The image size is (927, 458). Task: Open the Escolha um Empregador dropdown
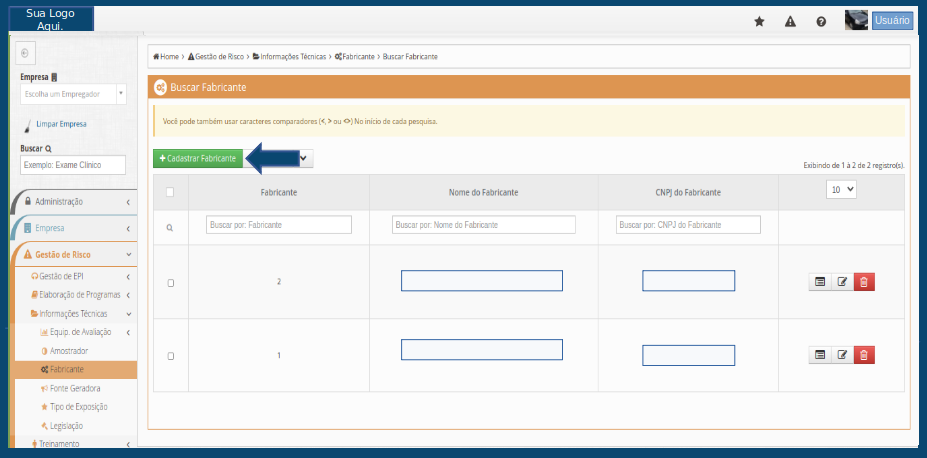[x=73, y=94]
